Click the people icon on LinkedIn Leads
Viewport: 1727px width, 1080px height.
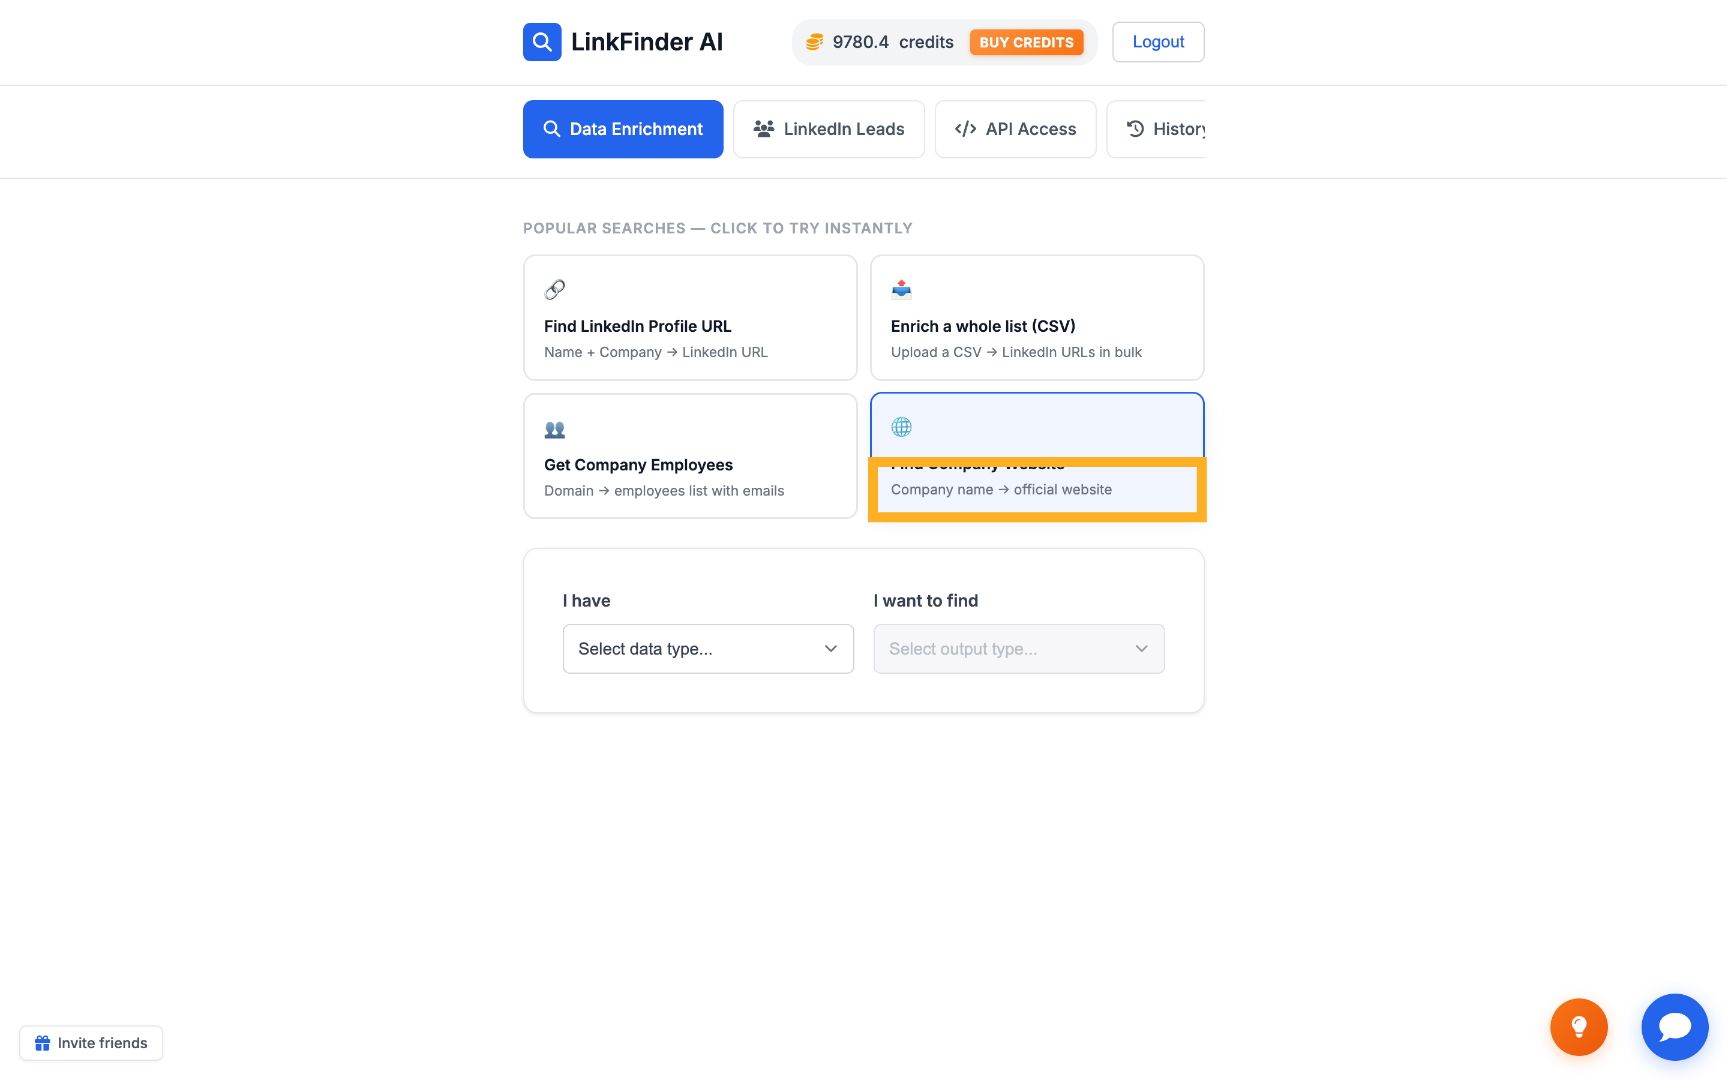764,129
